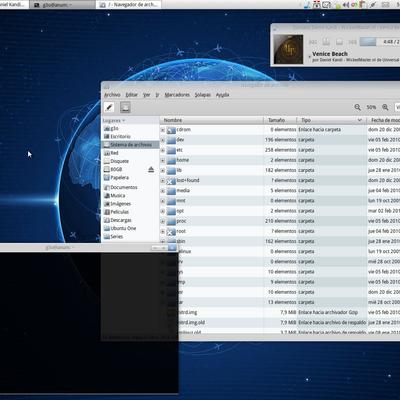
Task: Expand the lib folder row
Action: pos(163,171)
